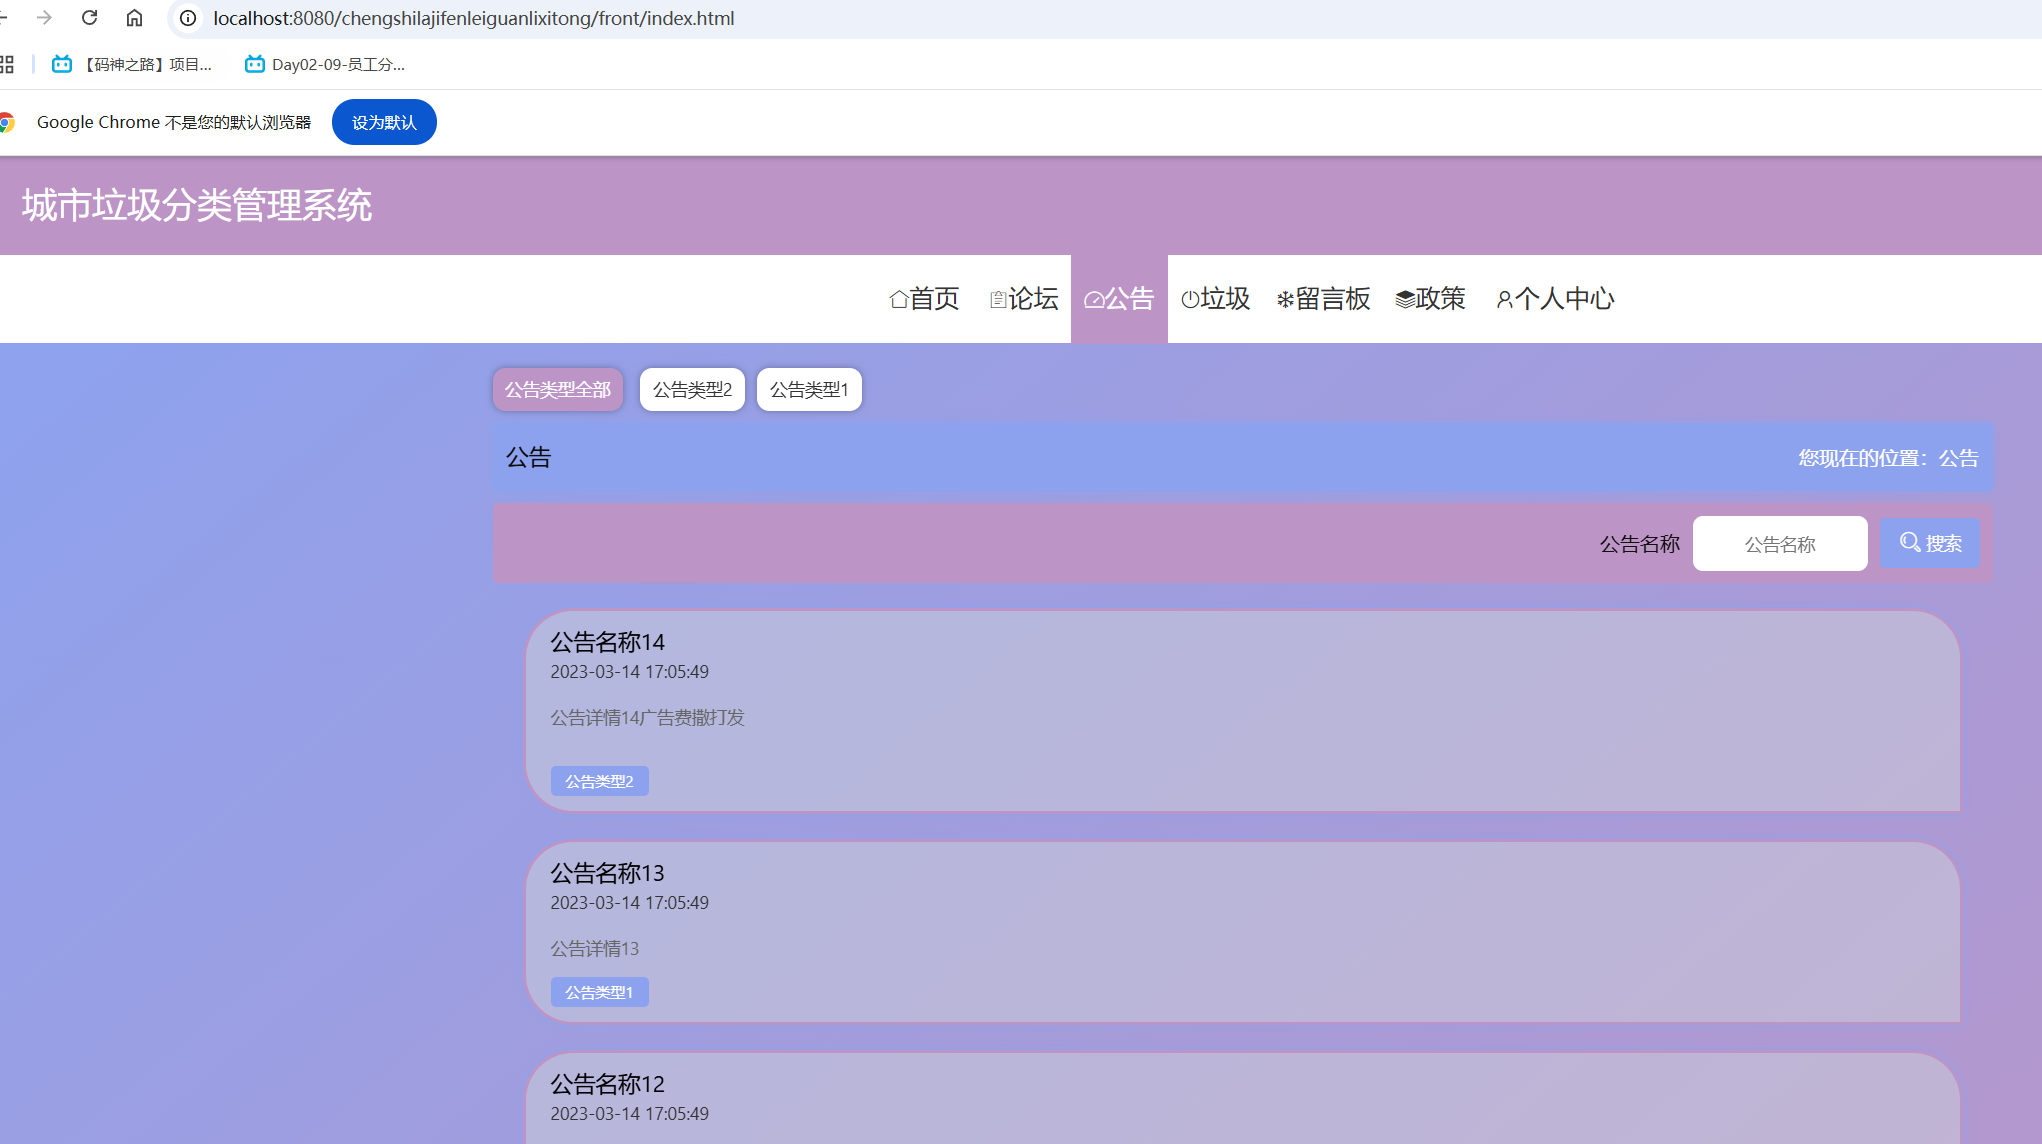Open 个人中心 personal center
Screen dimensions: 2042x1144
pos(1555,298)
